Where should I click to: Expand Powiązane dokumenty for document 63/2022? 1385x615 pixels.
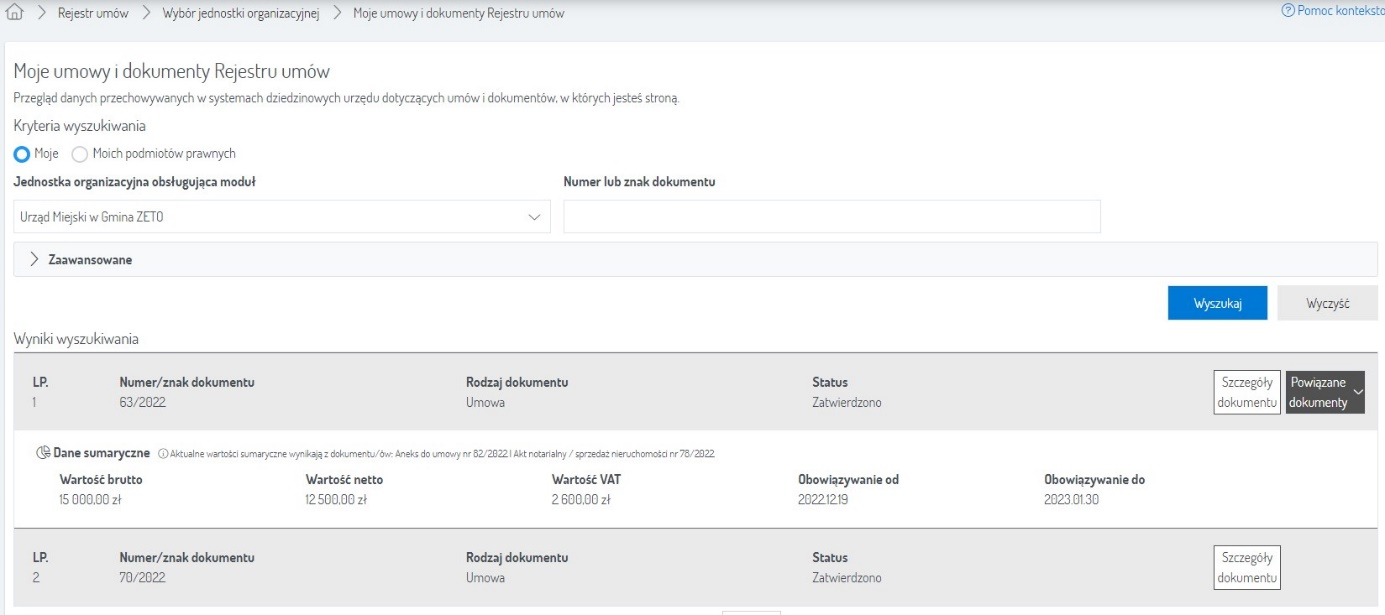point(1324,392)
